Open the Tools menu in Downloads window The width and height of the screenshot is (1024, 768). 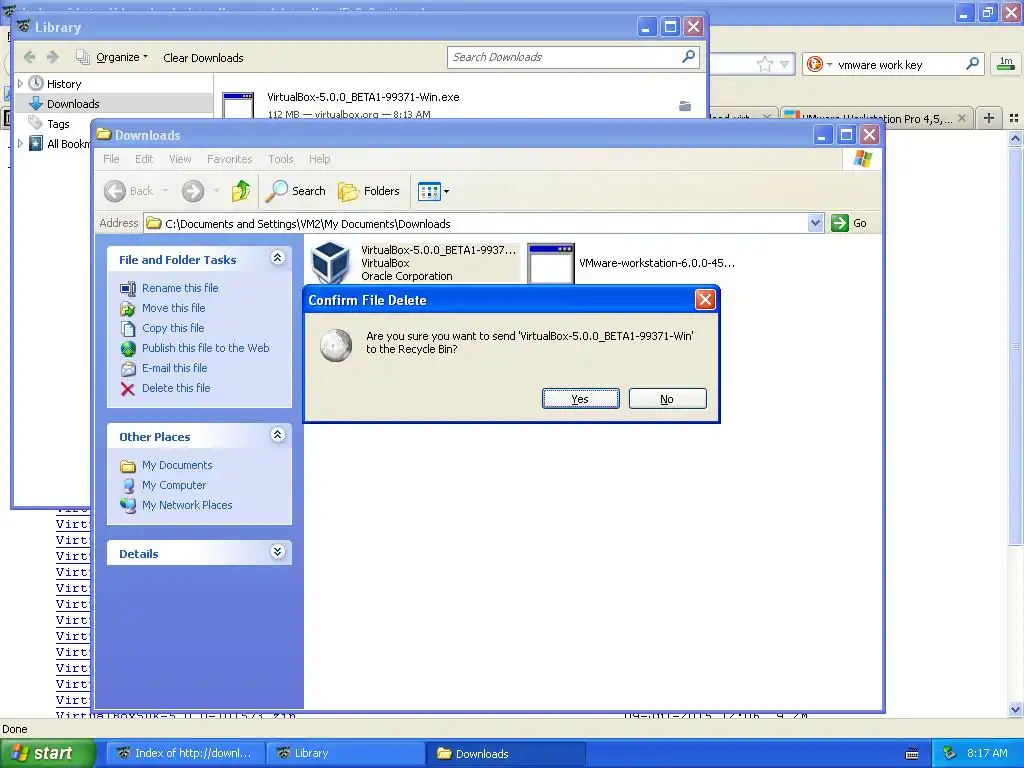[x=281, y=159]
